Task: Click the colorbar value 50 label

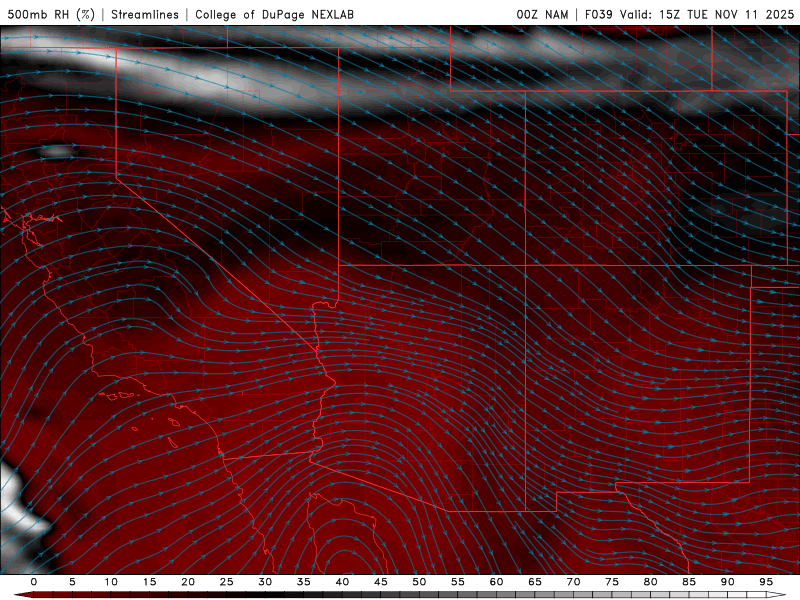Action: 419,582
